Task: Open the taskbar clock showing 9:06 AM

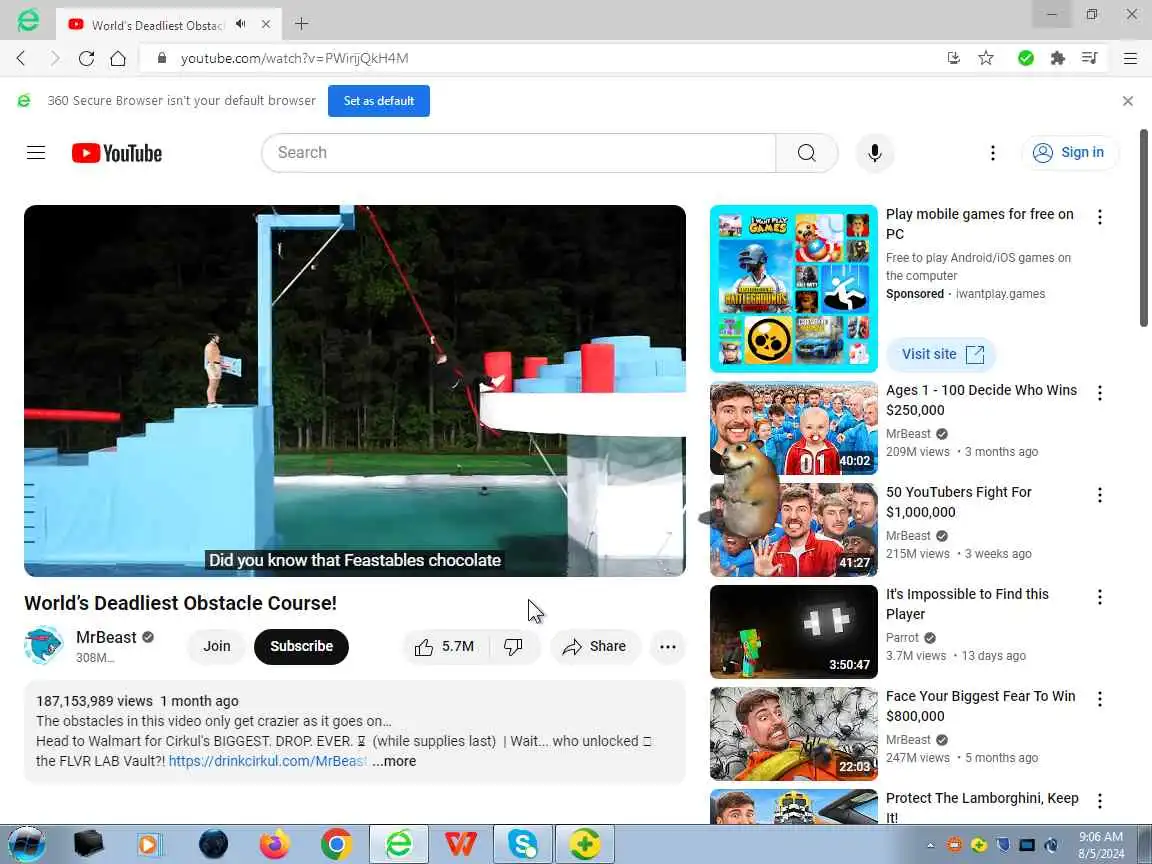Action: [1101, 845]
